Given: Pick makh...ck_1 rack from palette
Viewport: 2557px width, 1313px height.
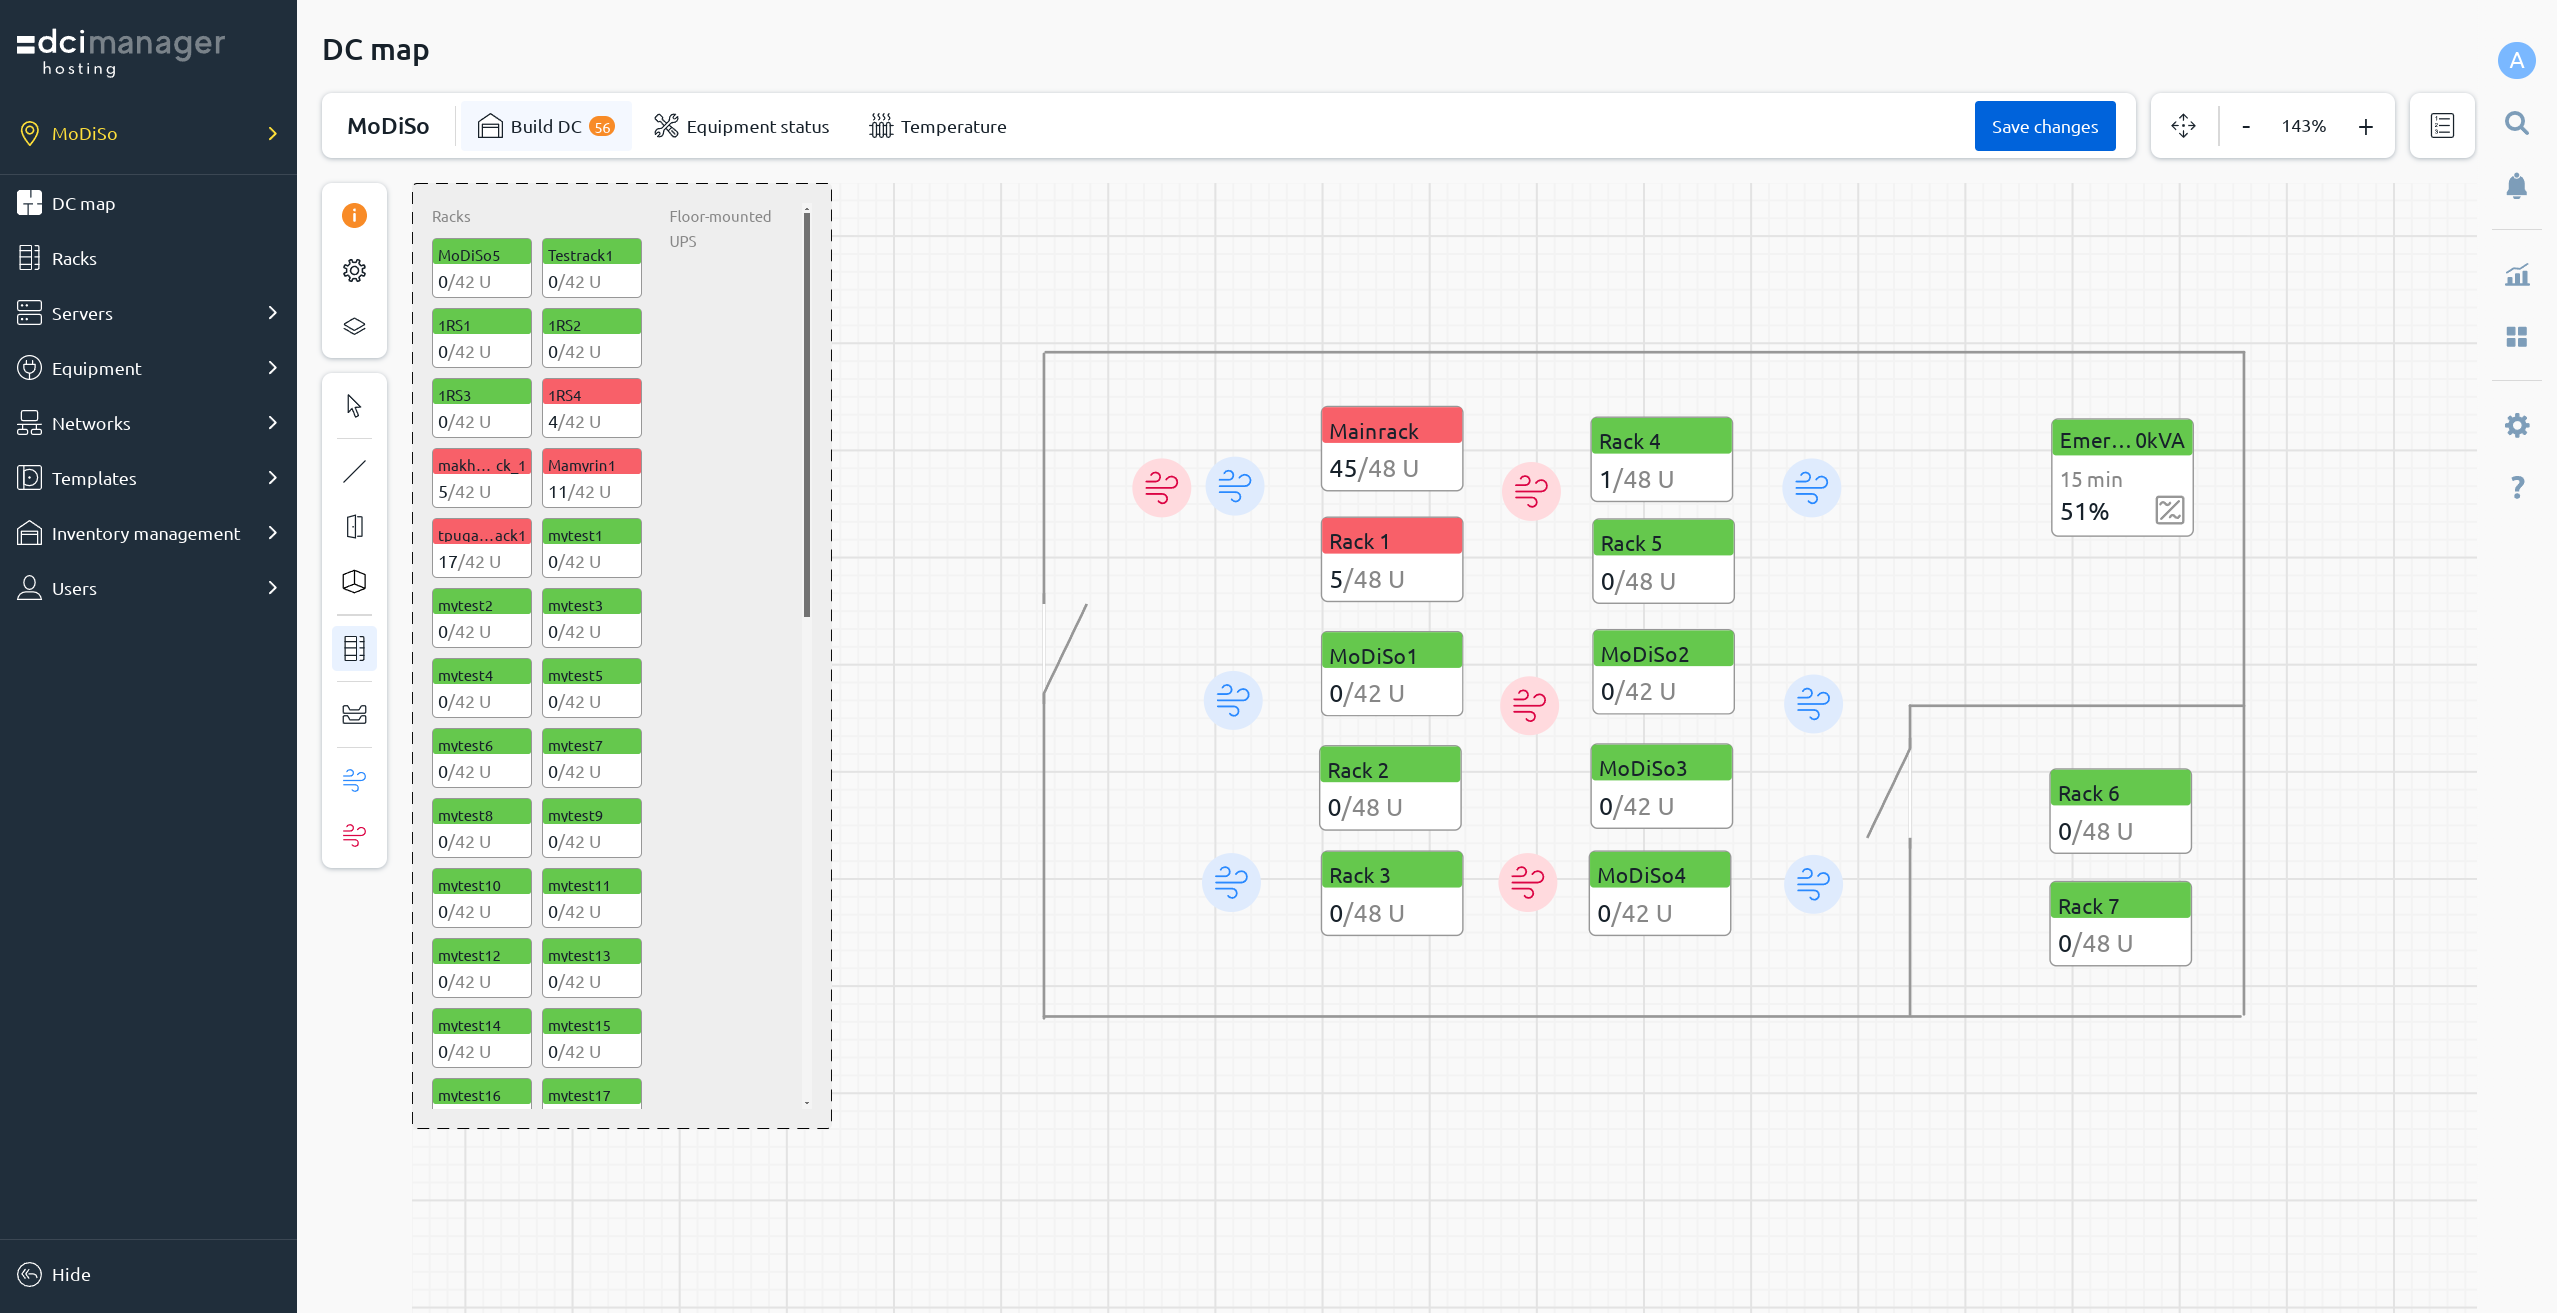Looking at the screenshot, I should coord(481,478).
